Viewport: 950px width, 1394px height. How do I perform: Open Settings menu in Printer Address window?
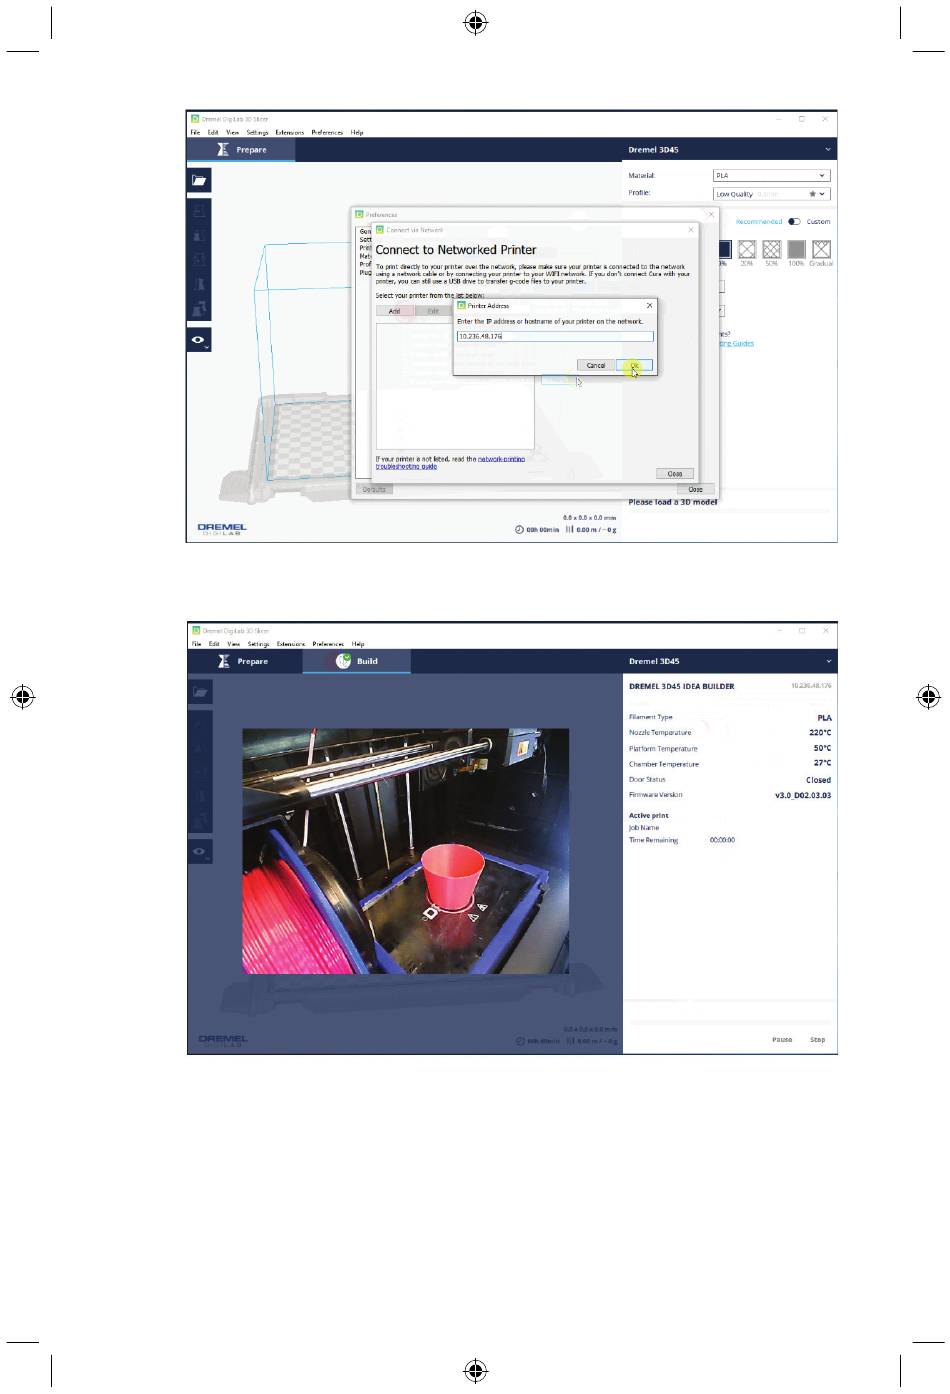(x=257, y=132)
